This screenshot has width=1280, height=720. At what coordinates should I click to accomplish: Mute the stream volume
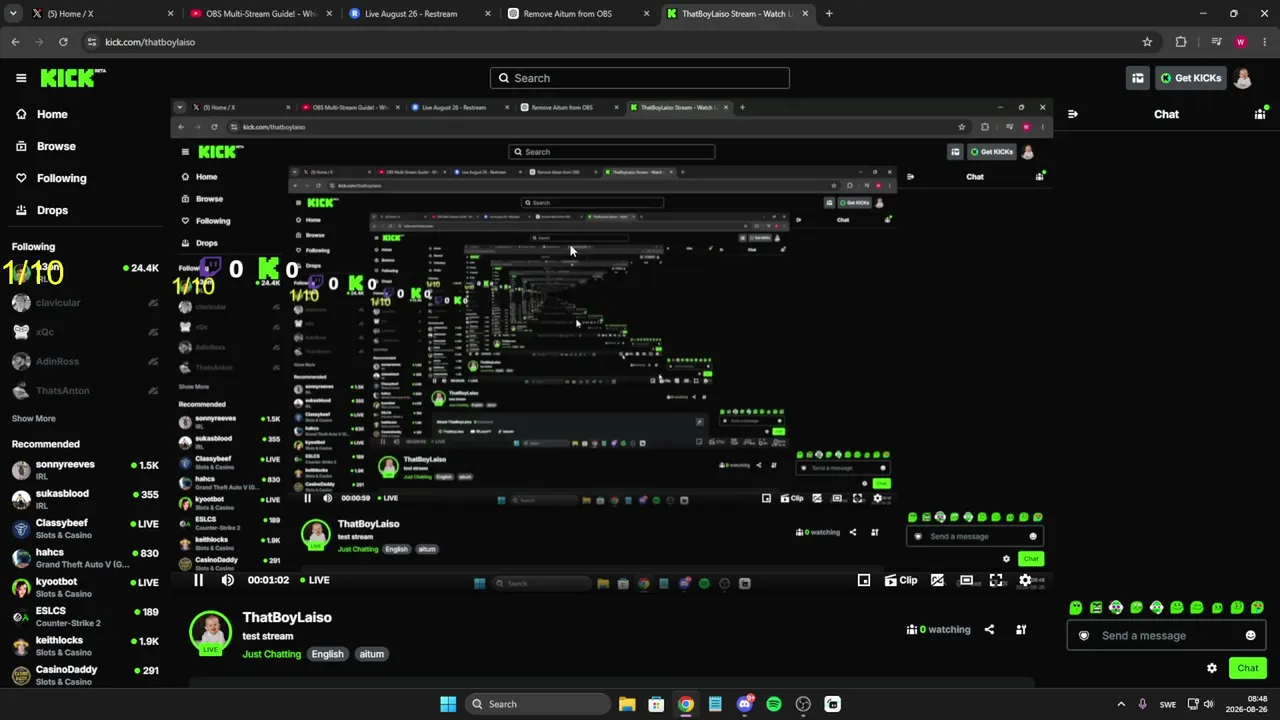point(228,580)
